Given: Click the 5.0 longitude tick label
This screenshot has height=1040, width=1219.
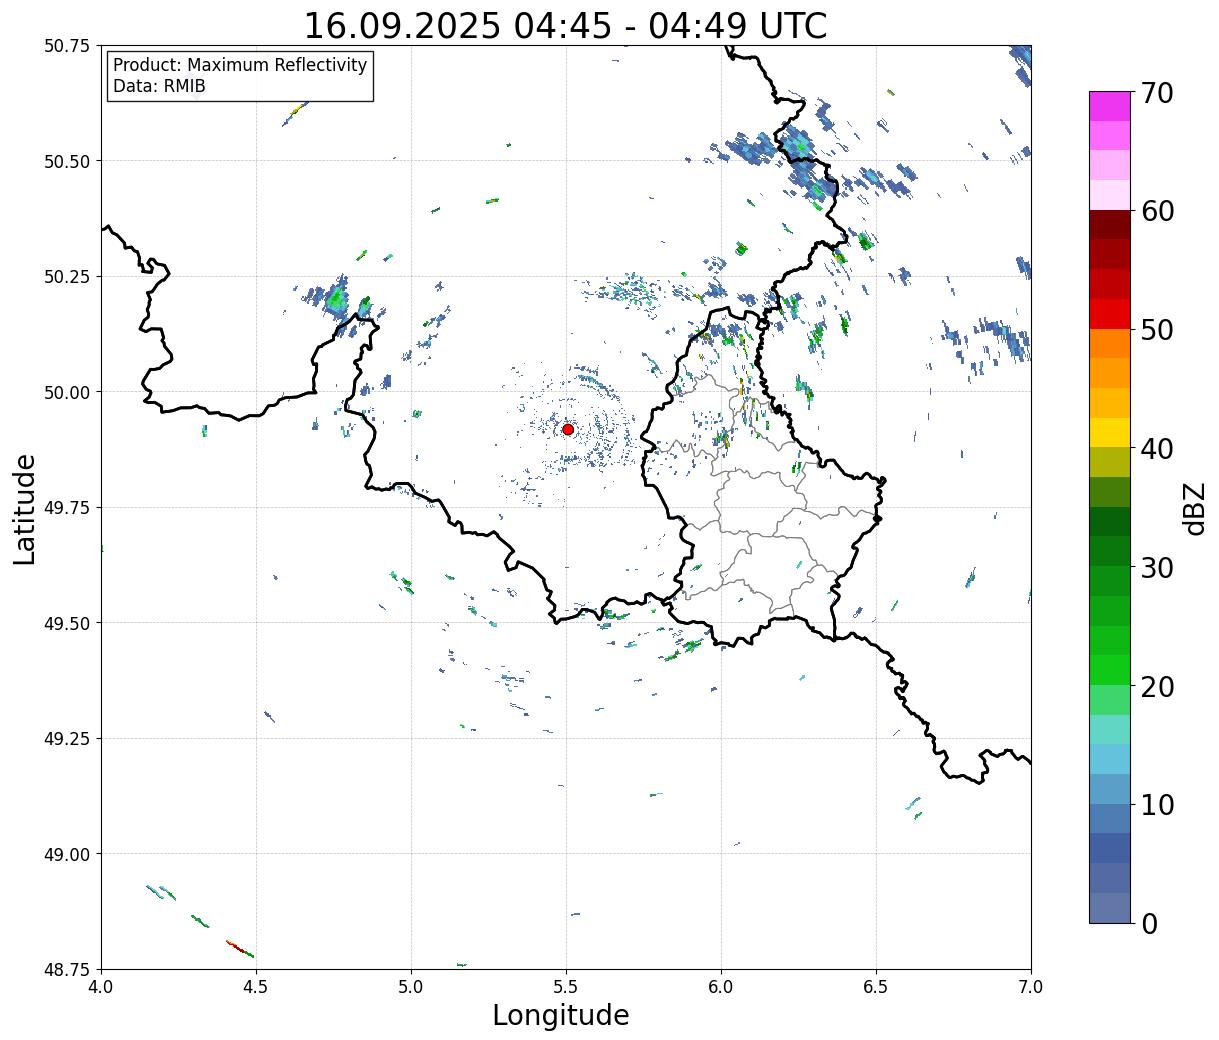Looking at the screenshot, I should (x=411, y=987).
